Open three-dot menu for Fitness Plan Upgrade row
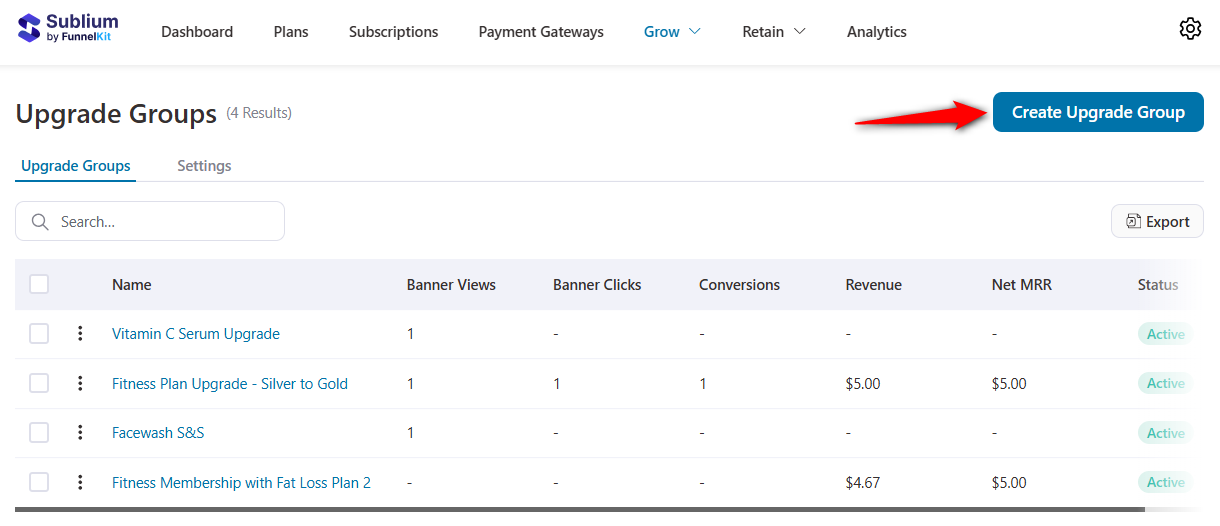The width and height of the screenshot is (1220, 526). pos(80,383)
